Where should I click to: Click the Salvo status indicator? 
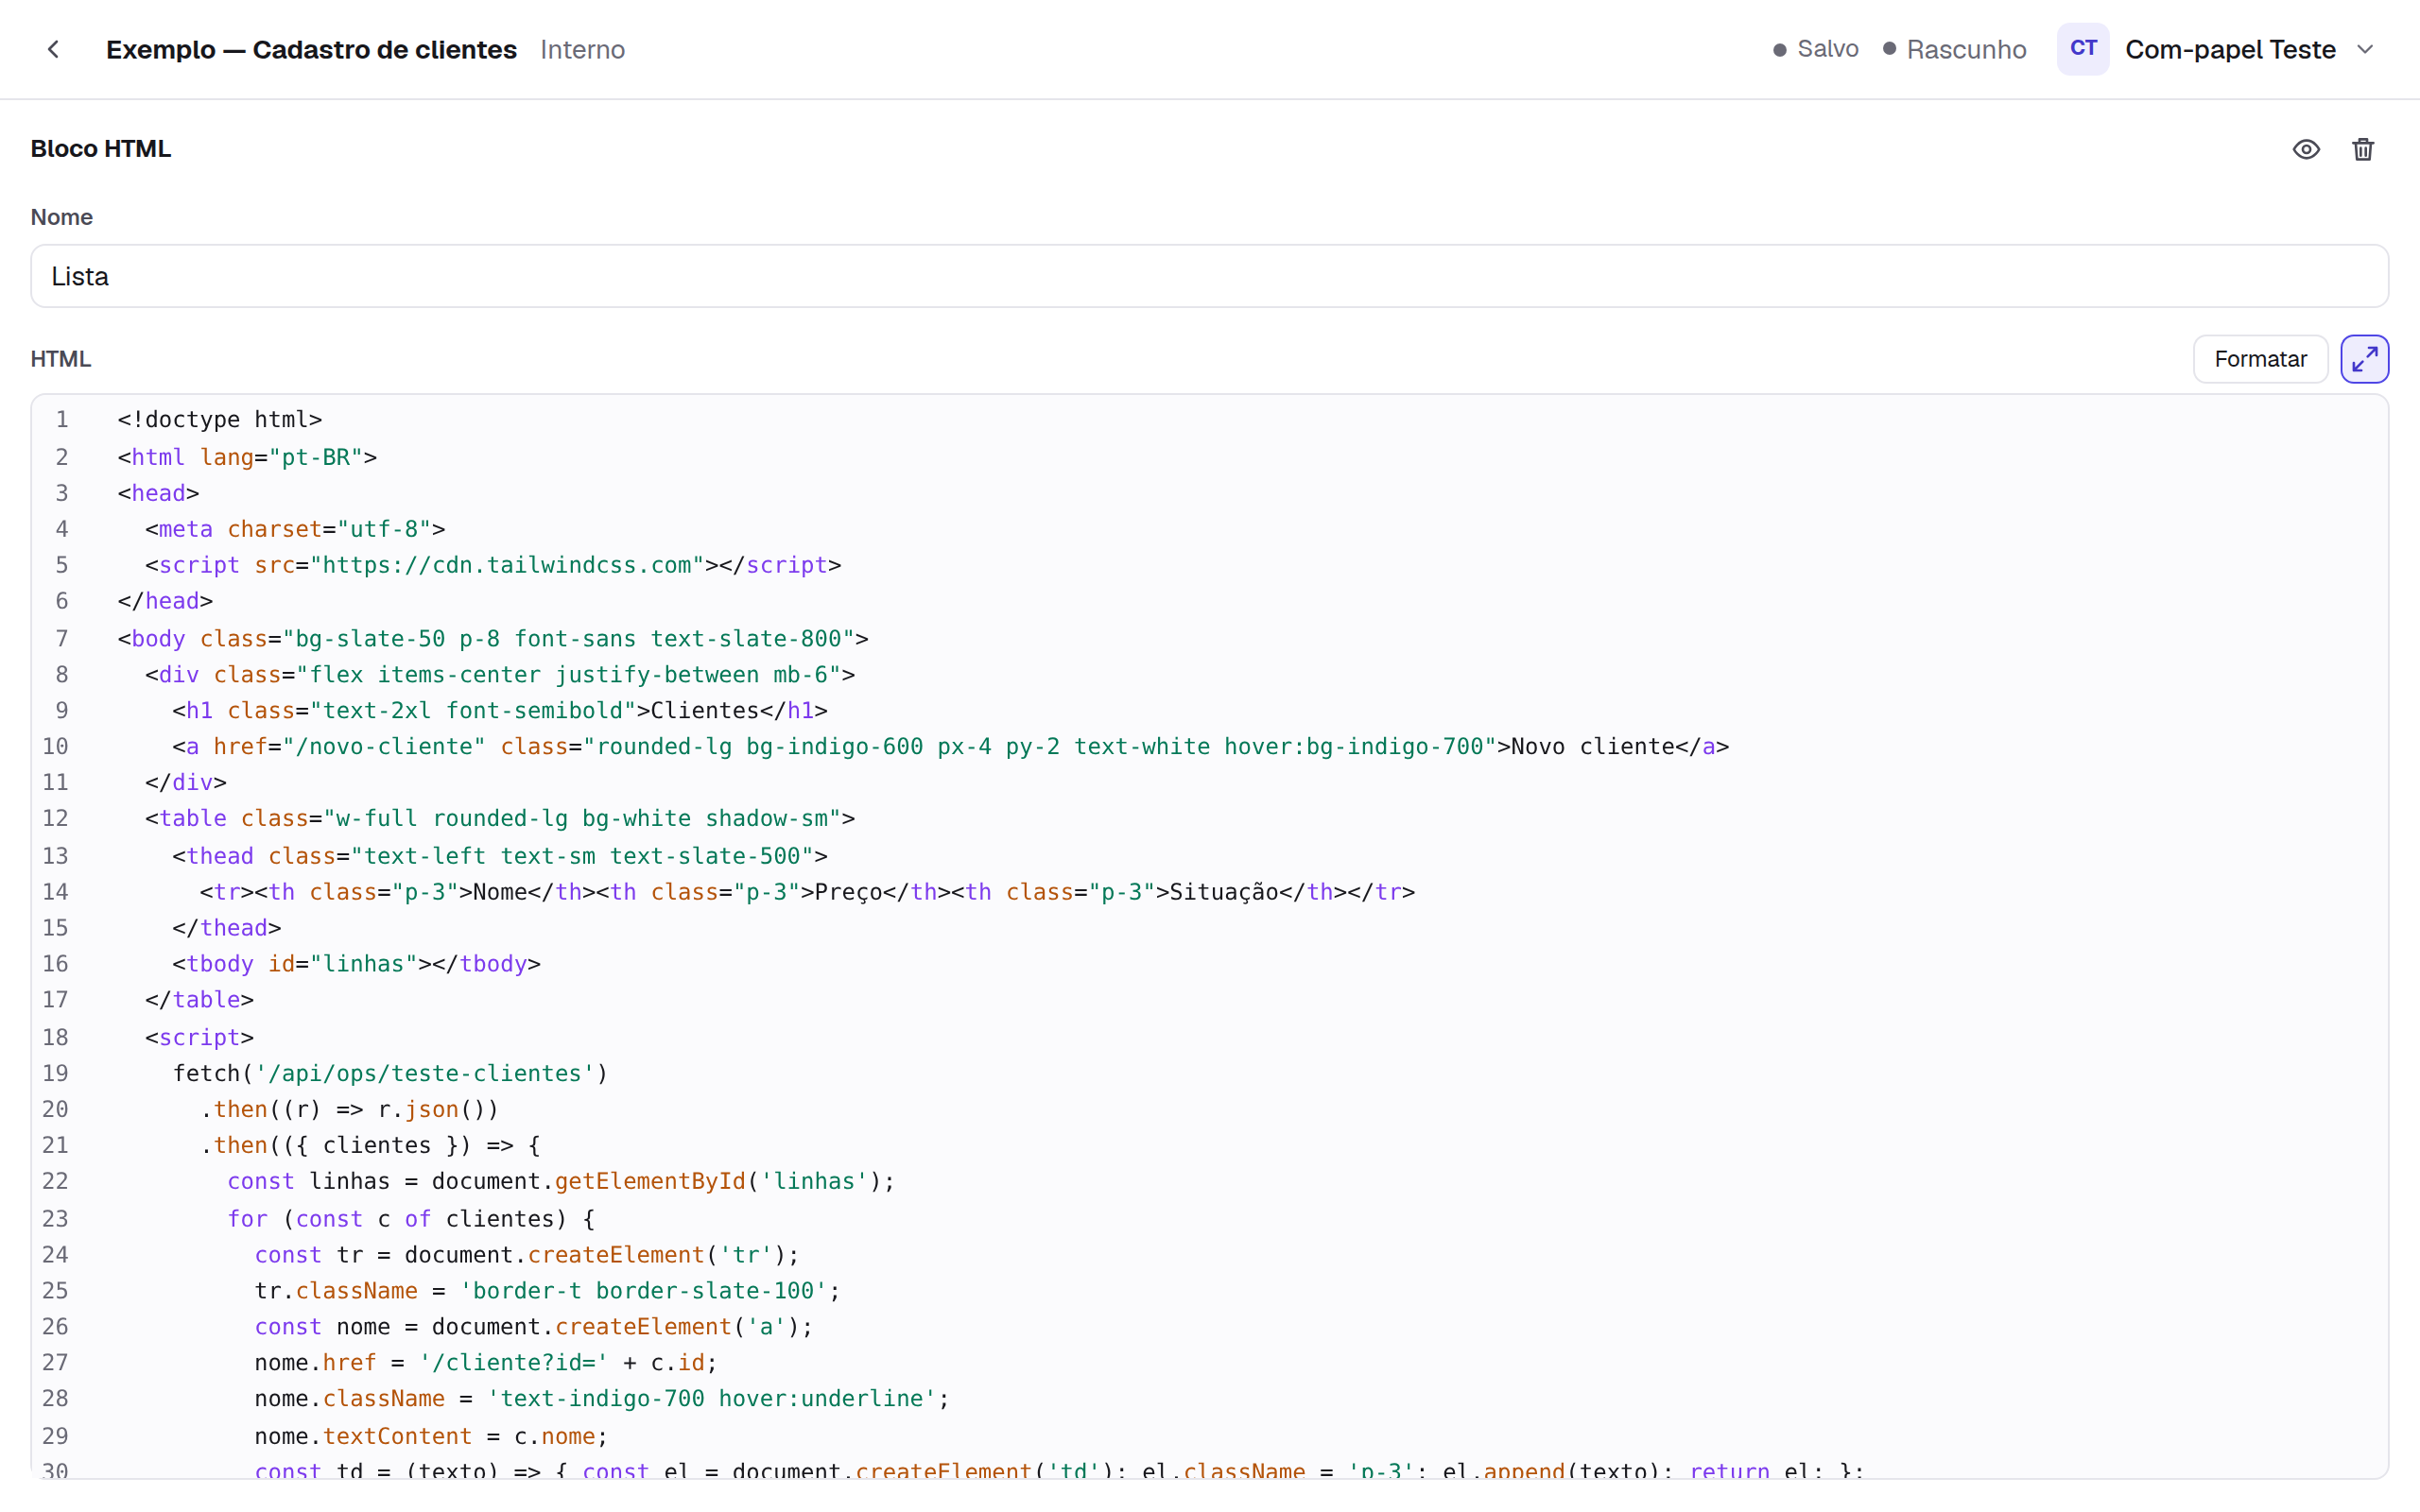click(x=1815, y=49)
